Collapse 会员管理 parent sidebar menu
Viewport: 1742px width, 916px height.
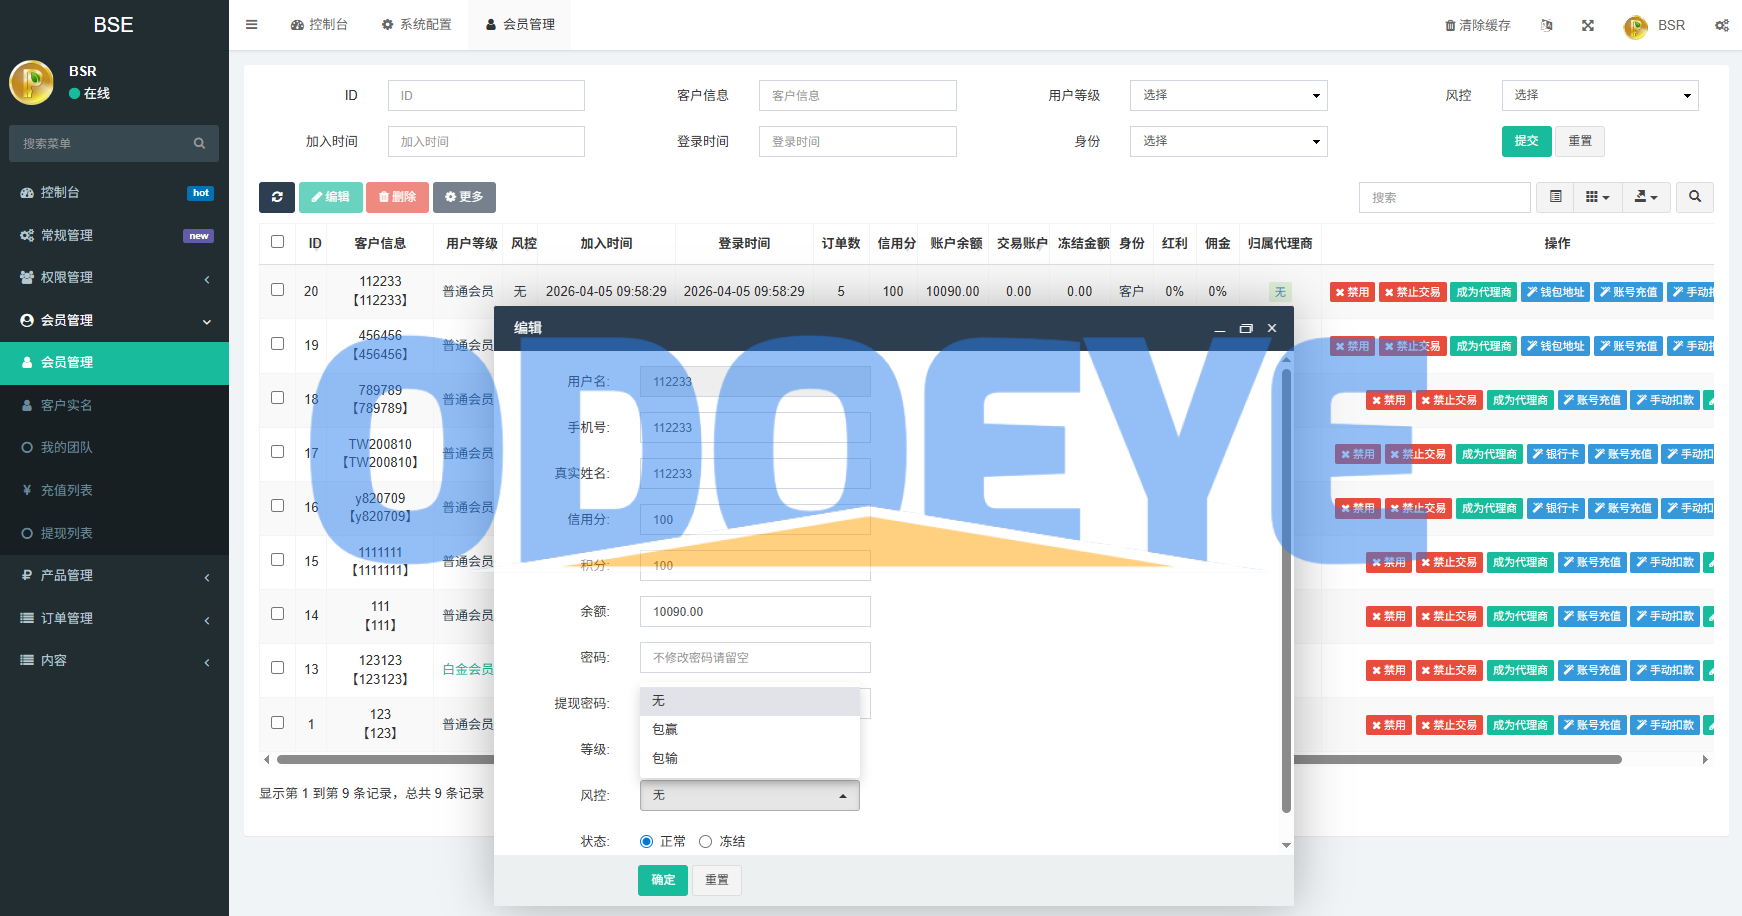(x=114, y=320)
